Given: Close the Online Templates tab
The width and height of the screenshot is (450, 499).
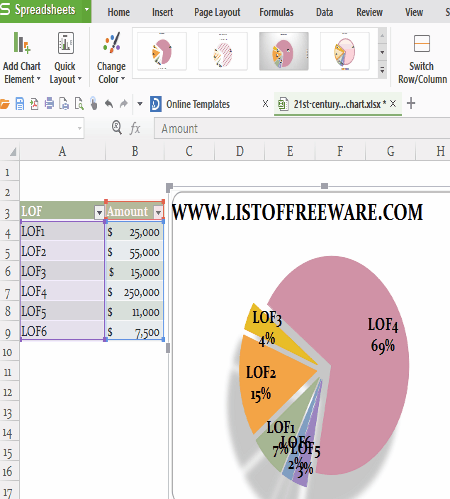Looking at the screenshot, I should tap(265, 104).
